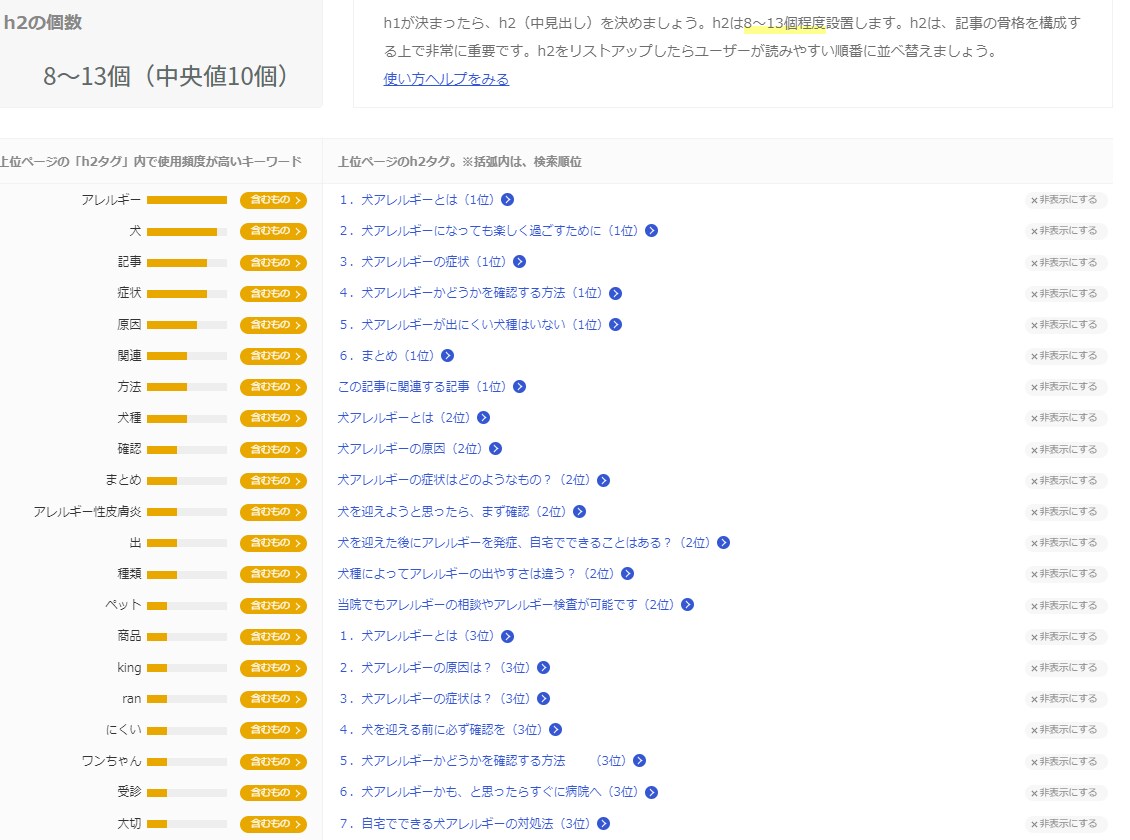The width and height of the screenshot is (1130, 840).
Task: Hide row 当院でもアレルギーの相談 with 非表示にする
Action: (x=1064, y=605)
